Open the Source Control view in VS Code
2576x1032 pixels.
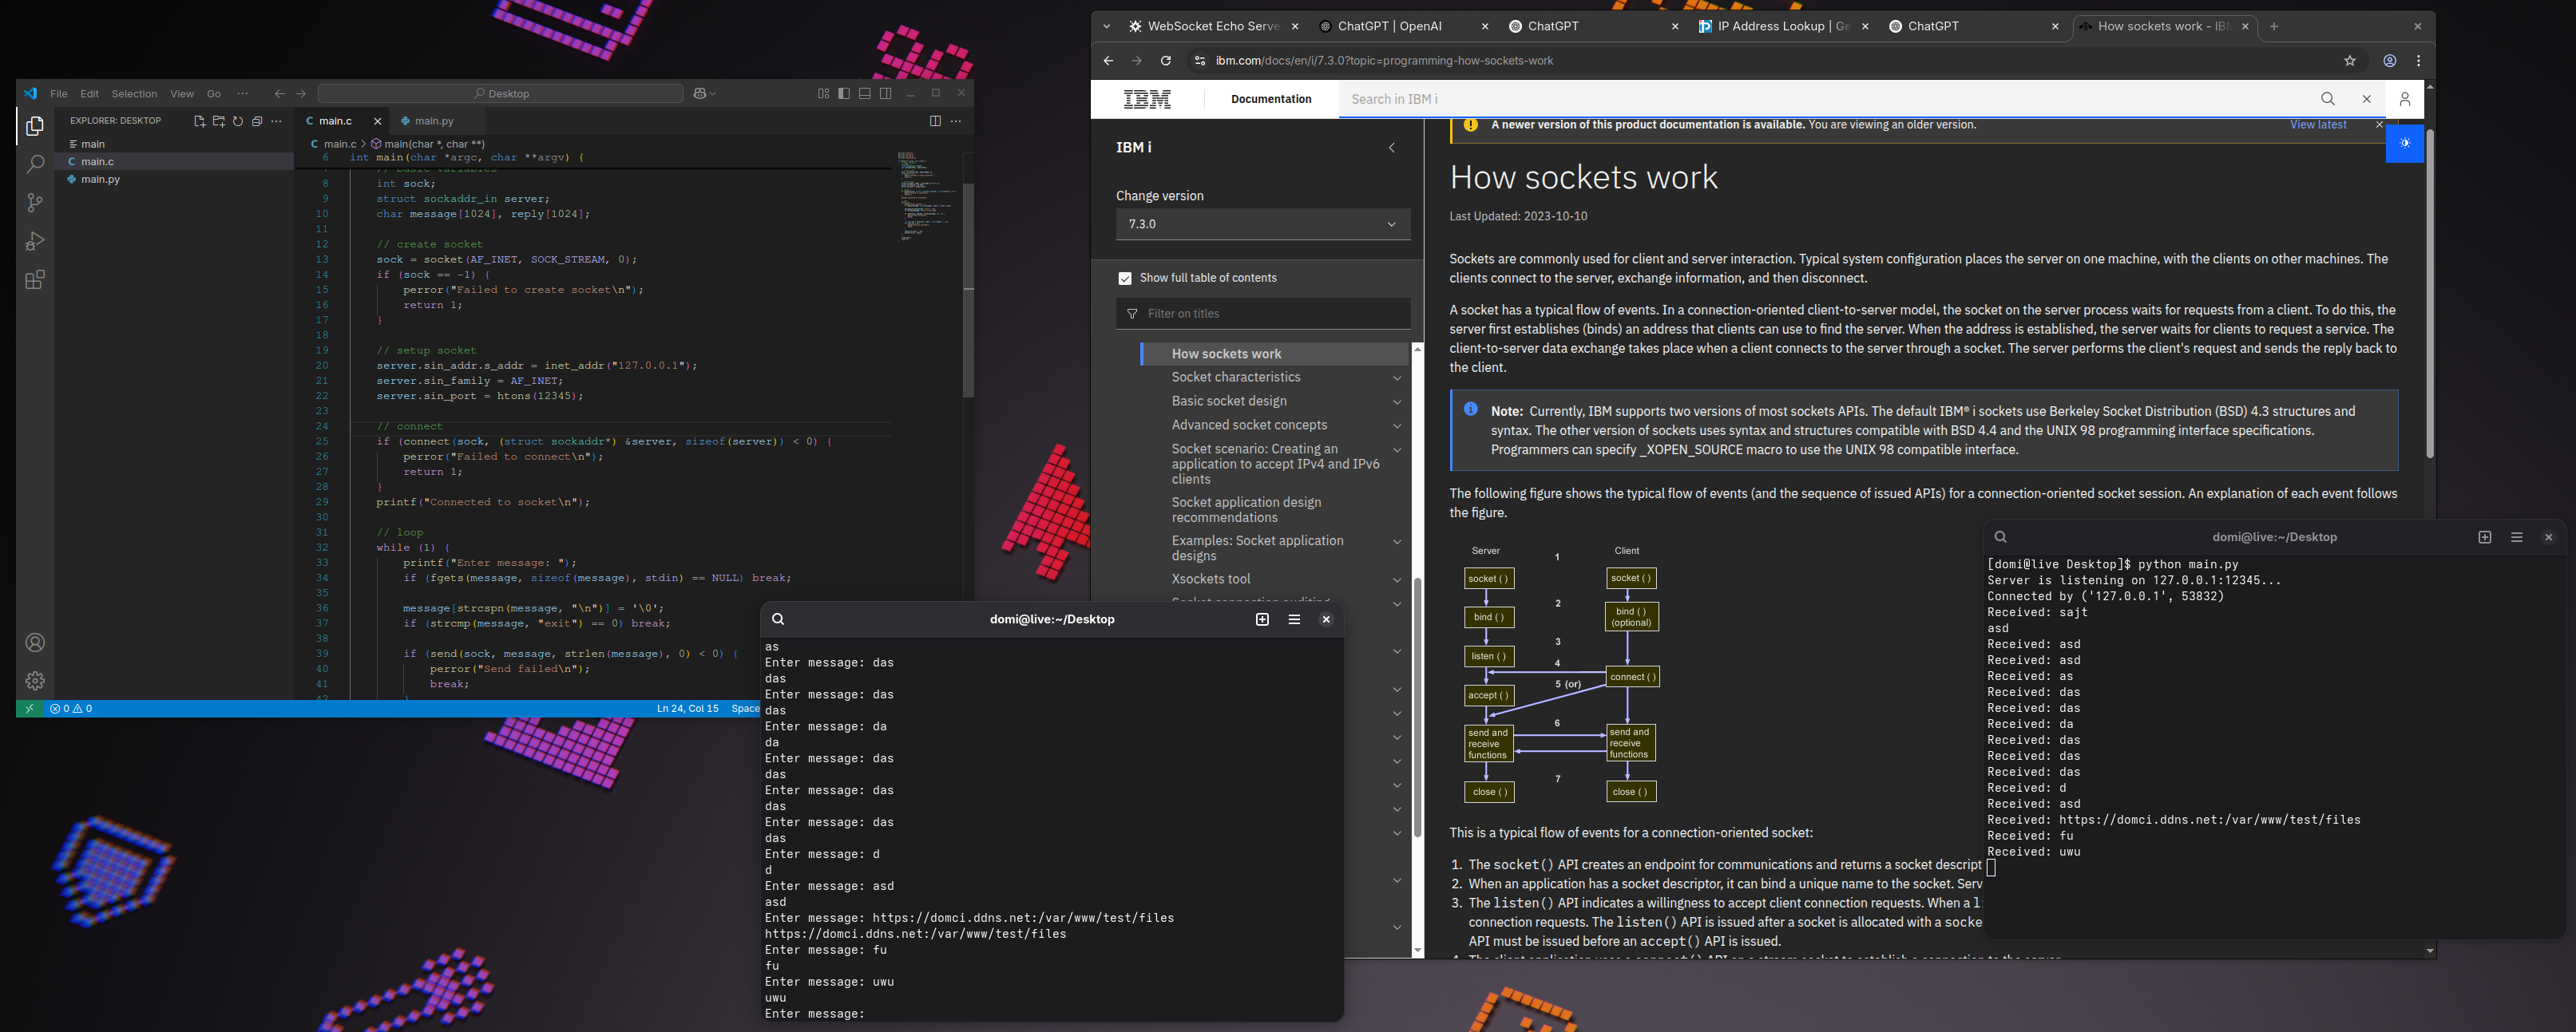(x=35, y=203)
